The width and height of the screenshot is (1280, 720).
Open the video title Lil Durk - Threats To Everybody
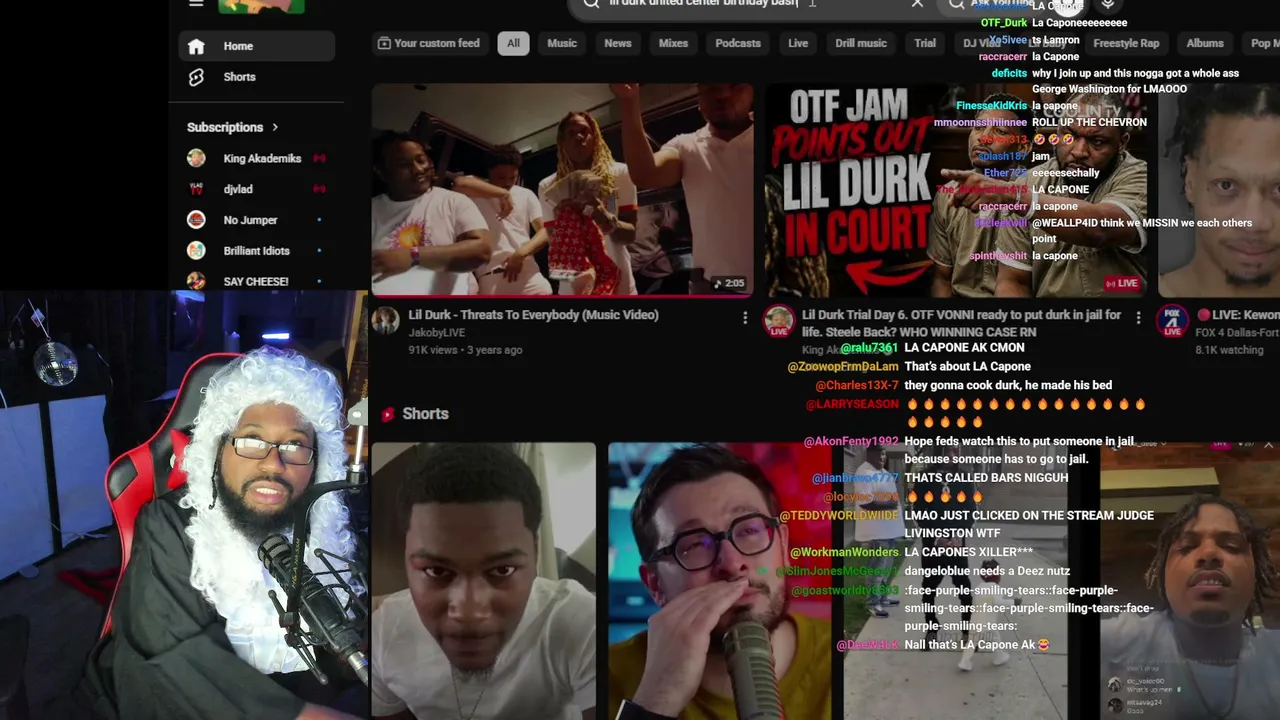pos(533,315)
